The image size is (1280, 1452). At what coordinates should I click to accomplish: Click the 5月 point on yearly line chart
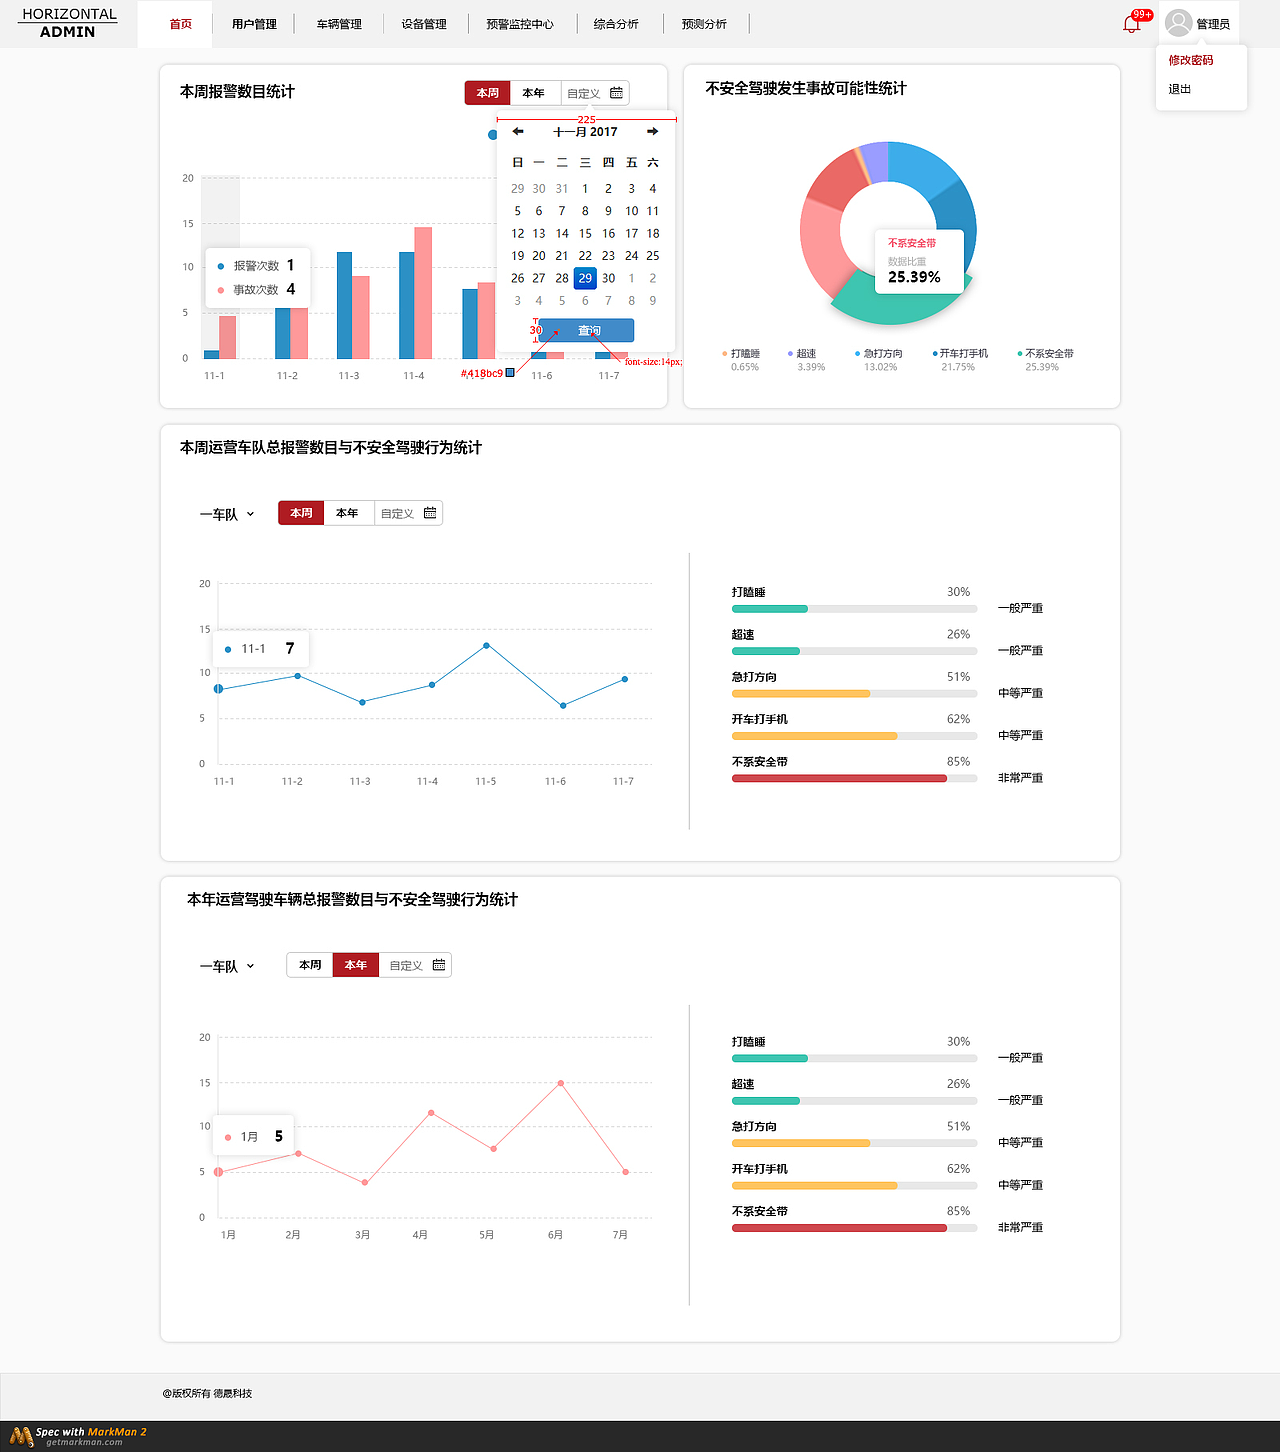click(494, 1149)
